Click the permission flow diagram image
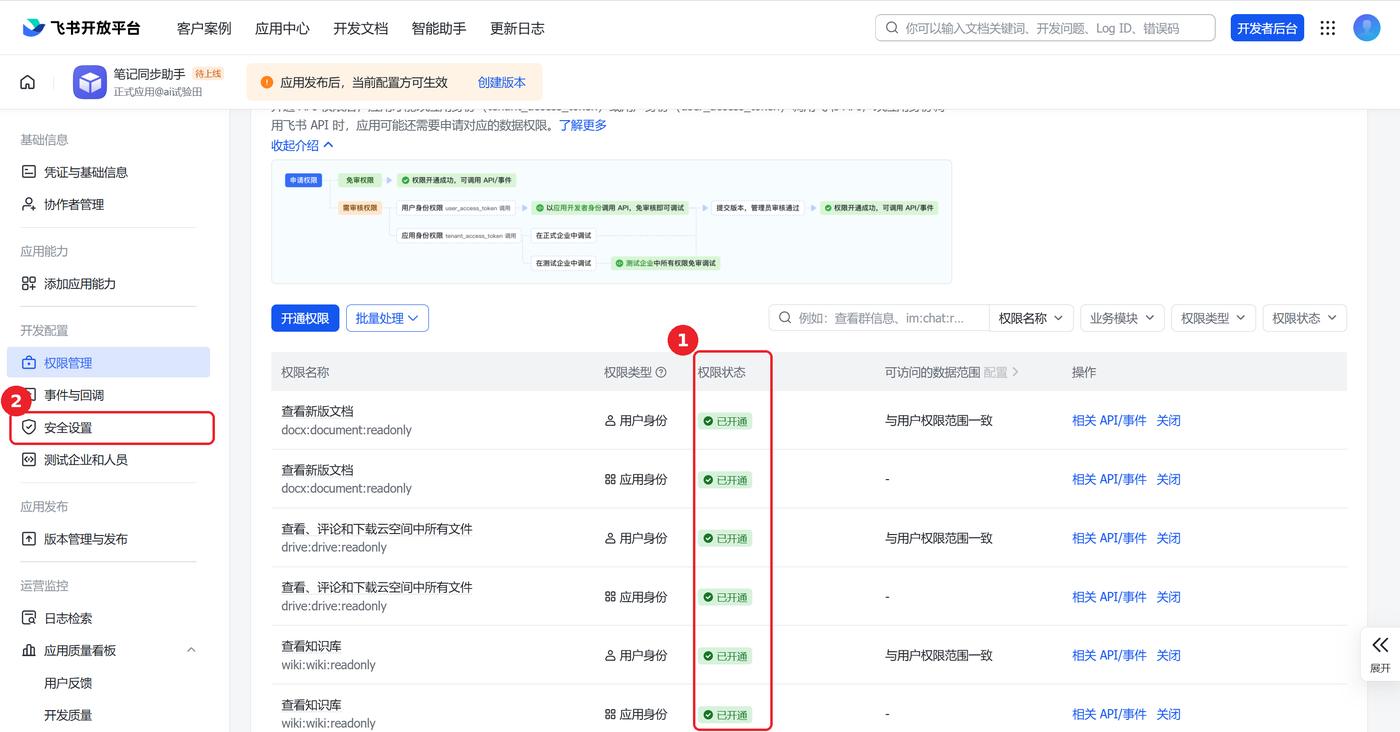The width and height of the screenshot is (1400, 732). pyautogui.click(x=611, y=221)
